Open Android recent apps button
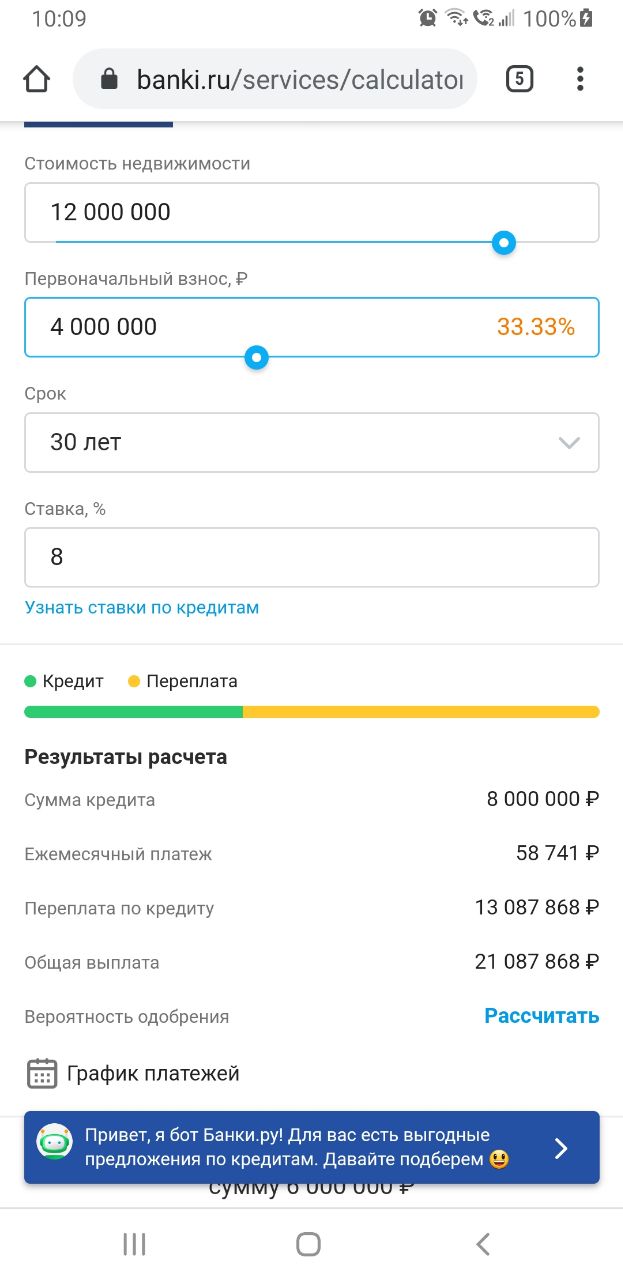 pos(134,1244)
